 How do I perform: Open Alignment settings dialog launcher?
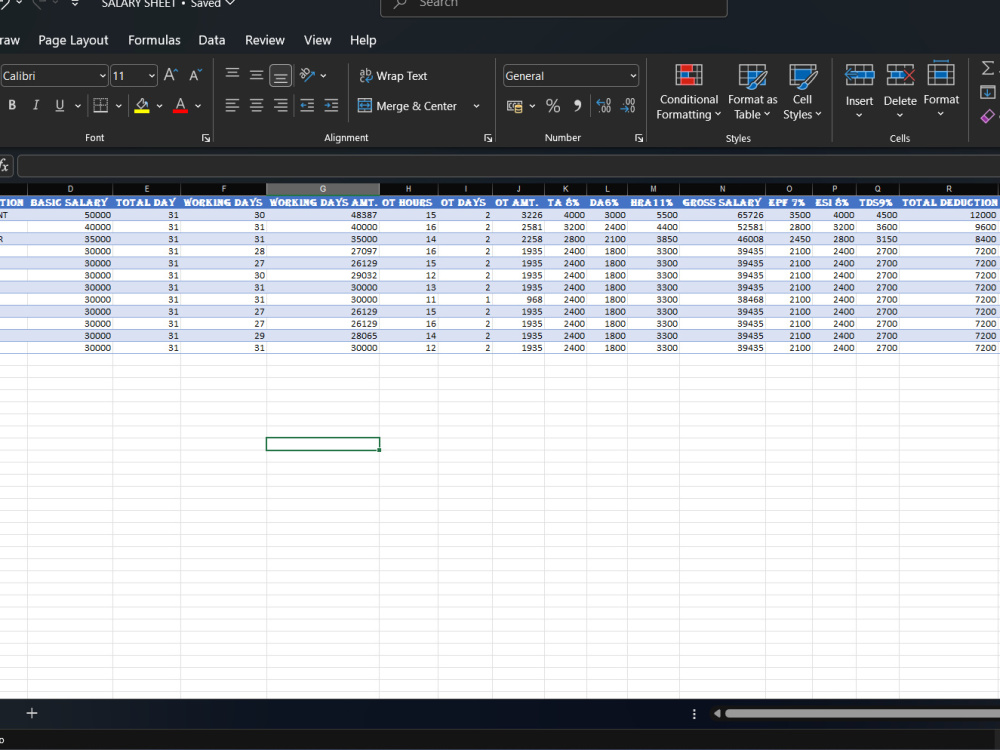click(x=488, y=138)
